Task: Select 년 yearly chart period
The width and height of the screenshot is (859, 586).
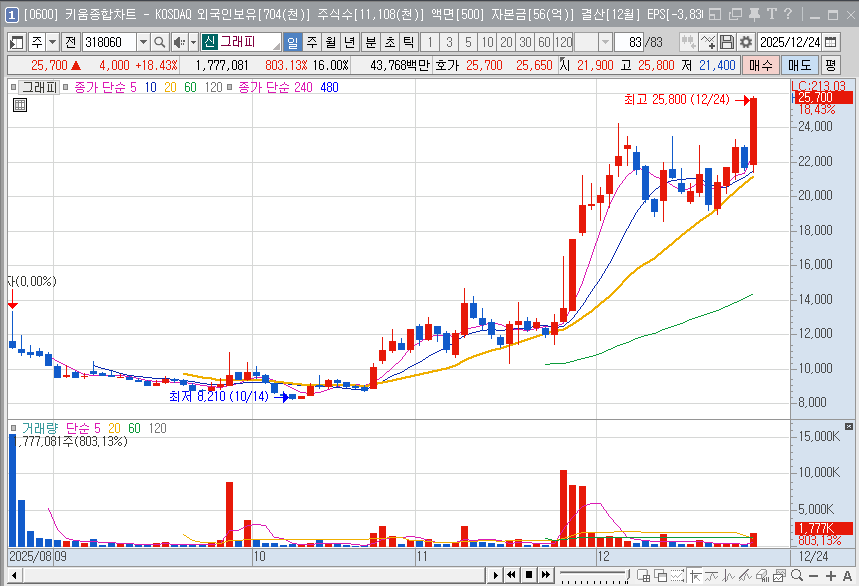Action: pyautogui.click(x=350, y=42)
